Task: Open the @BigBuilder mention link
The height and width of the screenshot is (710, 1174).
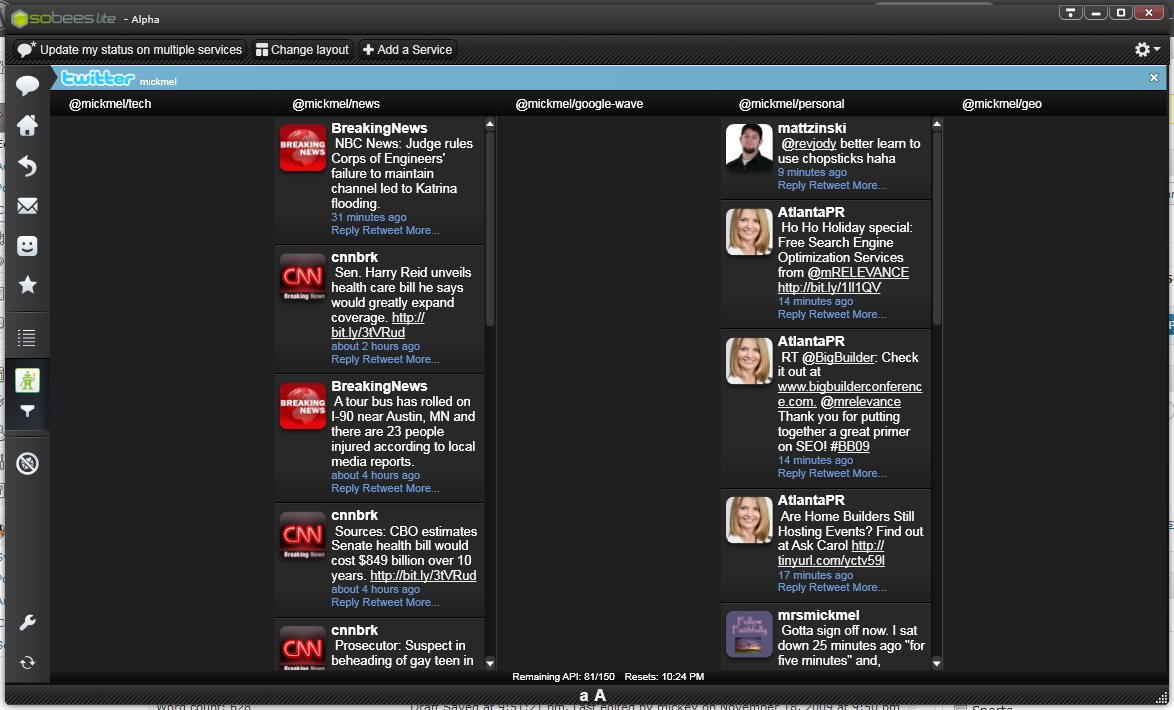Action: (839, 357)
